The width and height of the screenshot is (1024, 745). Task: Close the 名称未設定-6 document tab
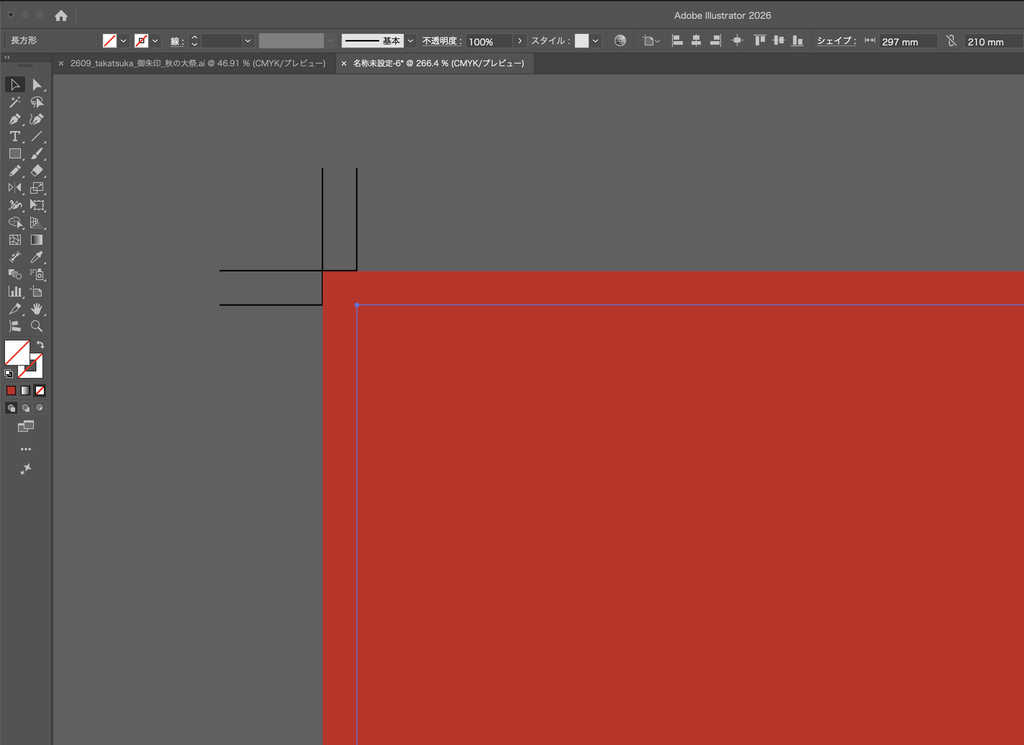pos(344,63)
